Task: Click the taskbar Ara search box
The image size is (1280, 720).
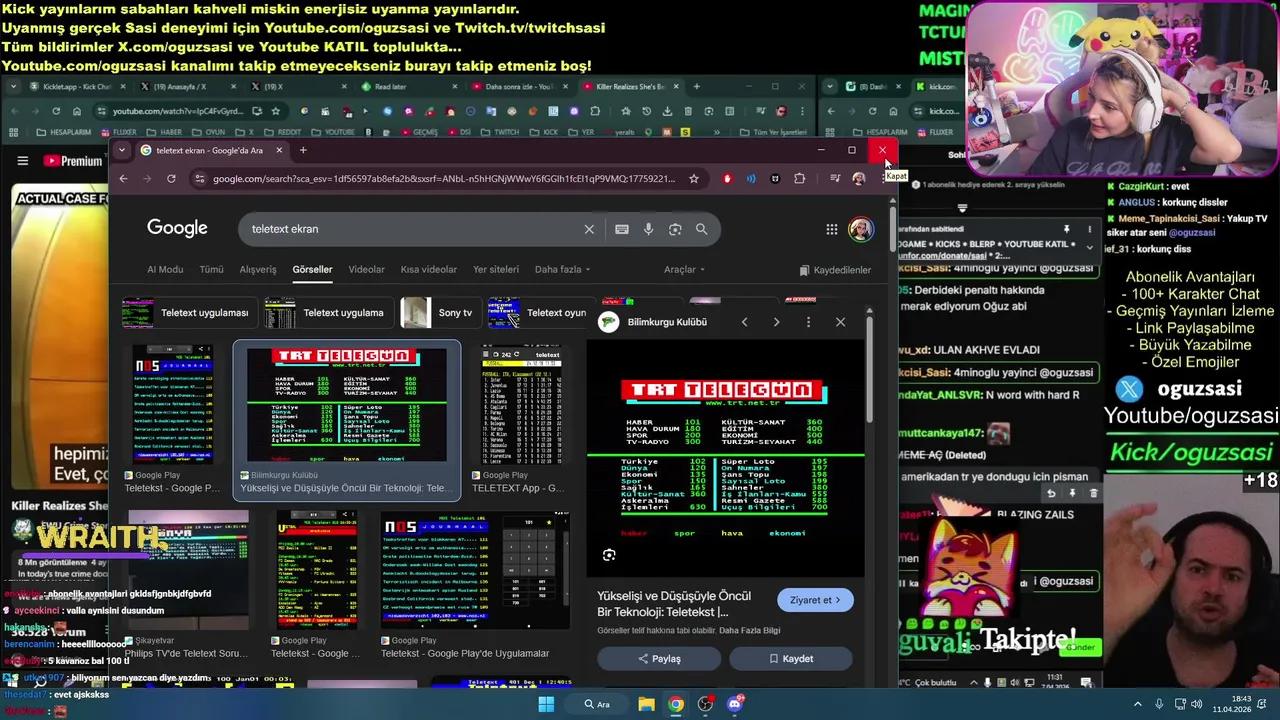Action: (x=597, y=704)
